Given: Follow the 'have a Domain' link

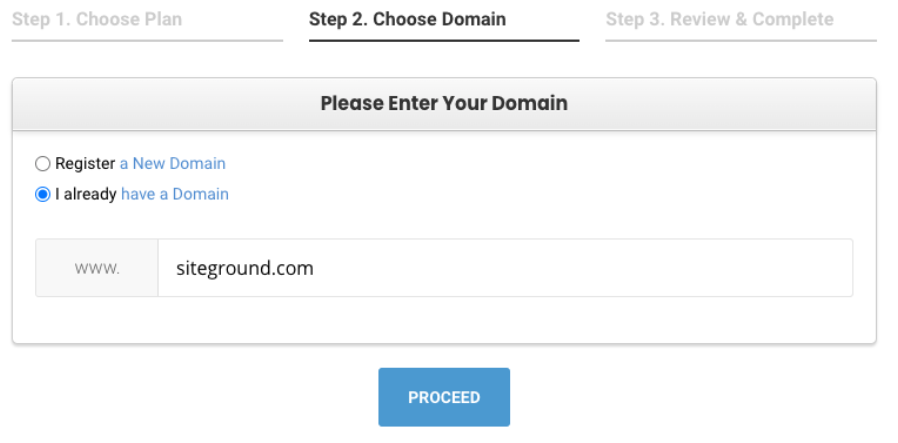Looking at the screenshot, I should click(175, 194).
